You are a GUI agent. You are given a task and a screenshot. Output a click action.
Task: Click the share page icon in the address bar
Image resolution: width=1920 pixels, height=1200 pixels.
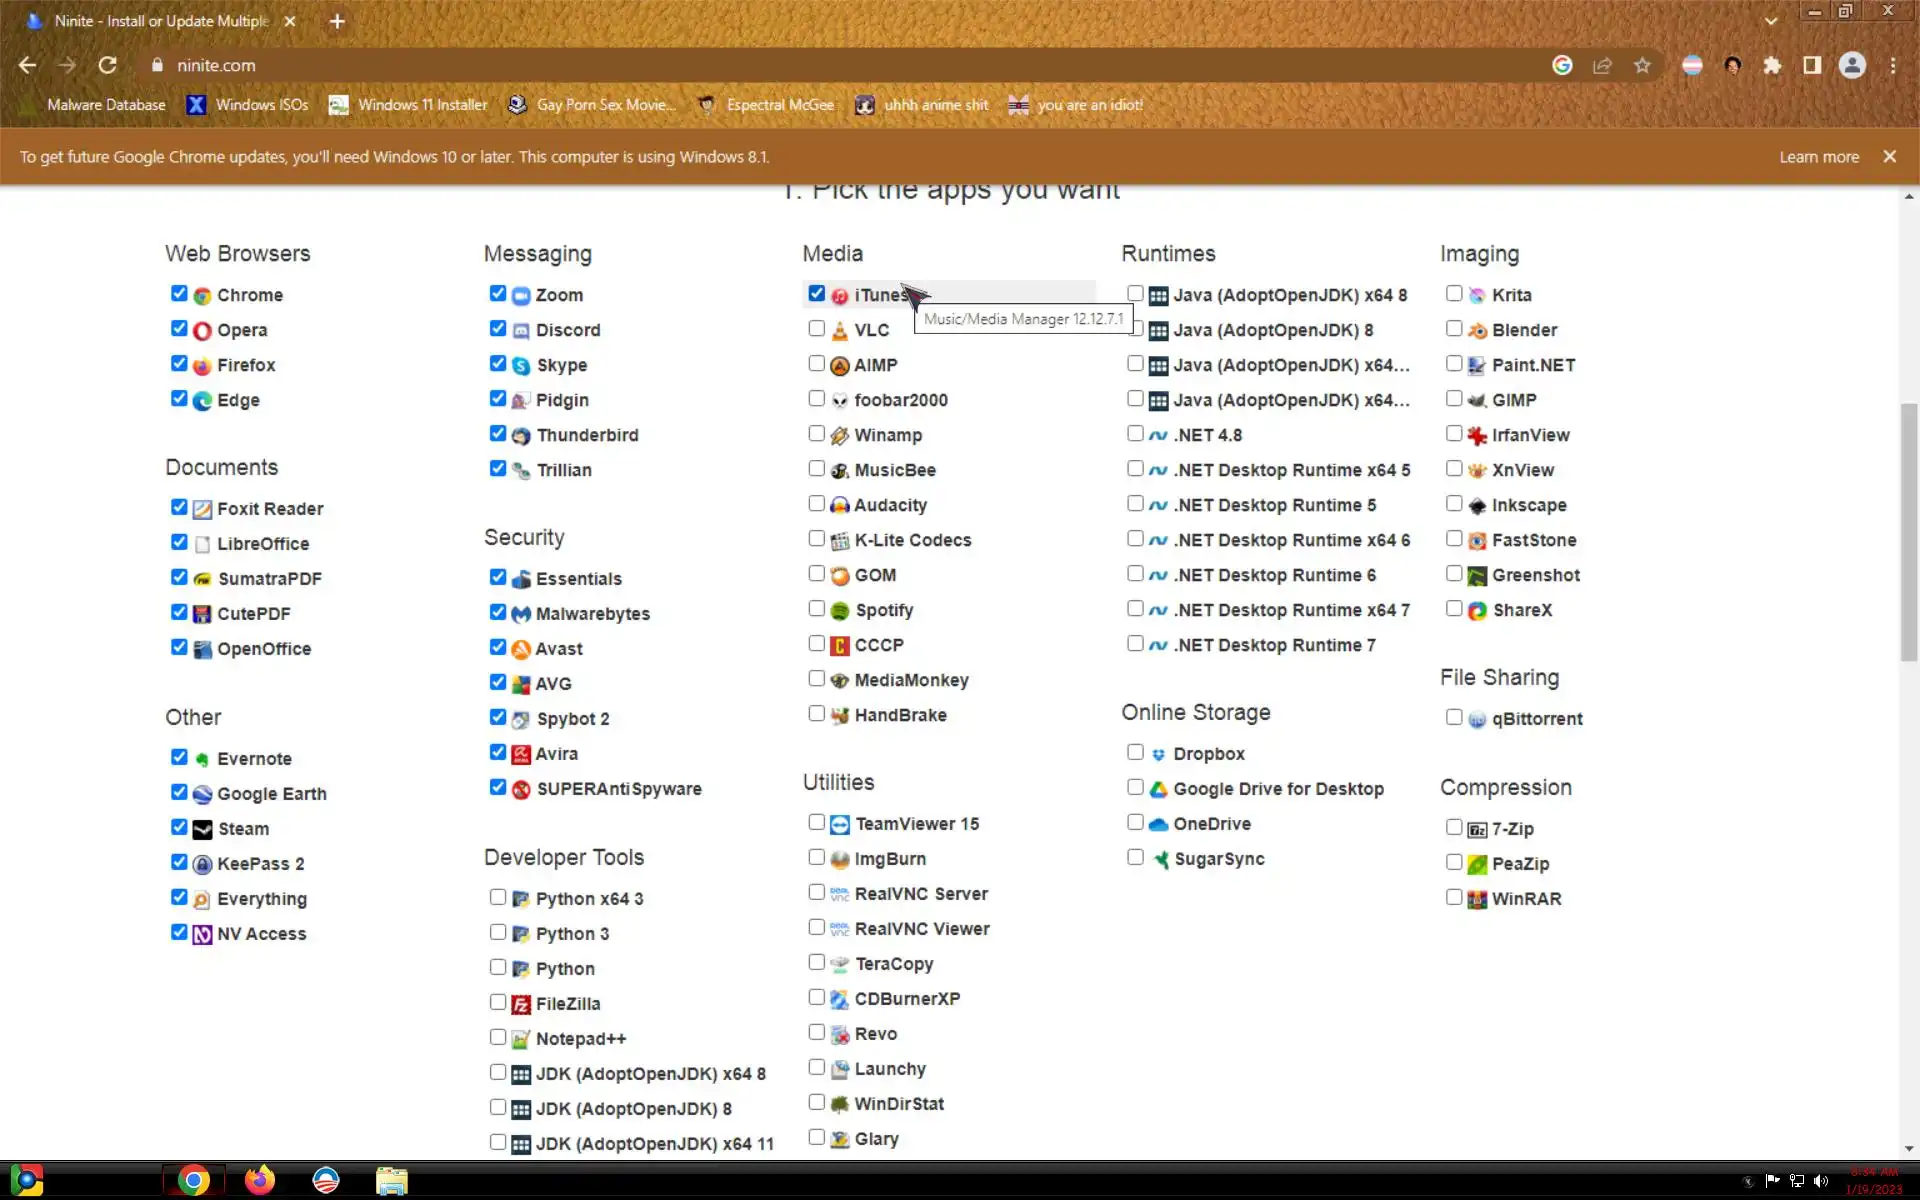(x=1602, y=65)
